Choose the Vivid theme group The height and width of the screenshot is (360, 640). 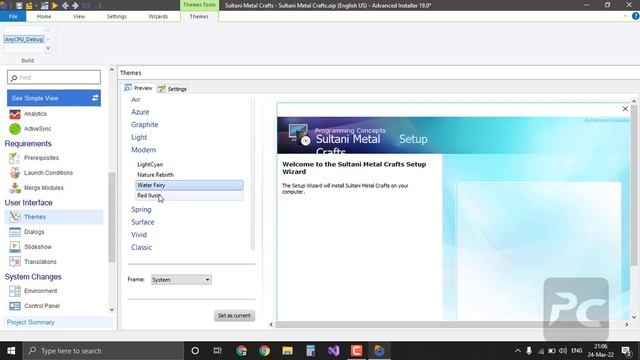coord(139,235)
